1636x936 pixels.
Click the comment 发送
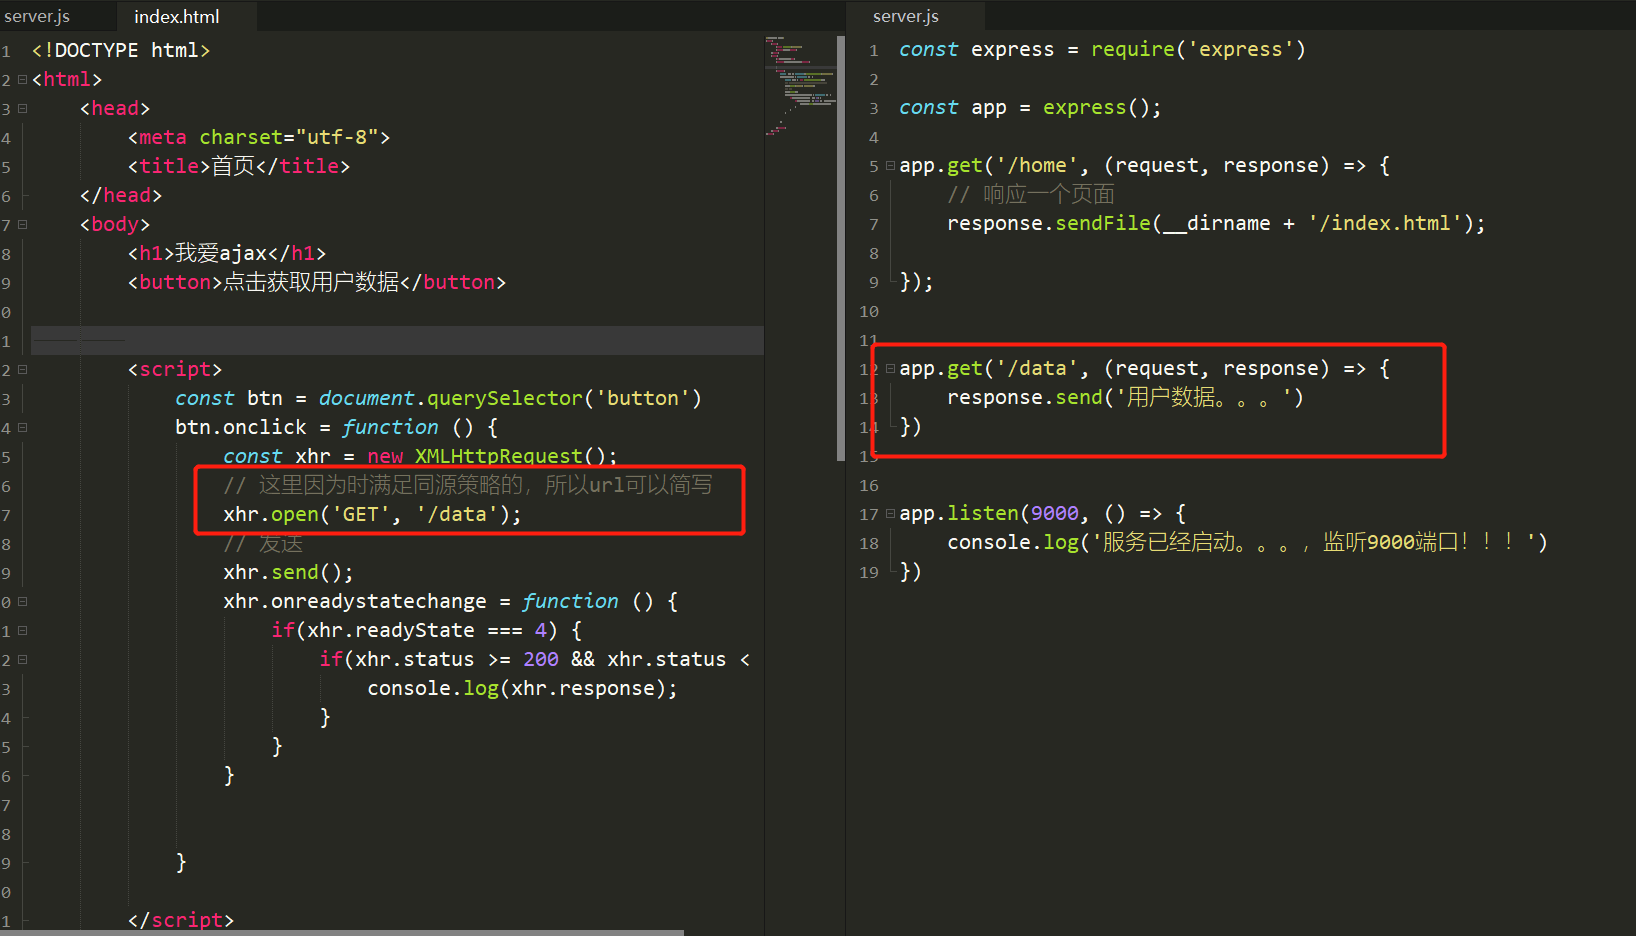click(x=263, y=543)
